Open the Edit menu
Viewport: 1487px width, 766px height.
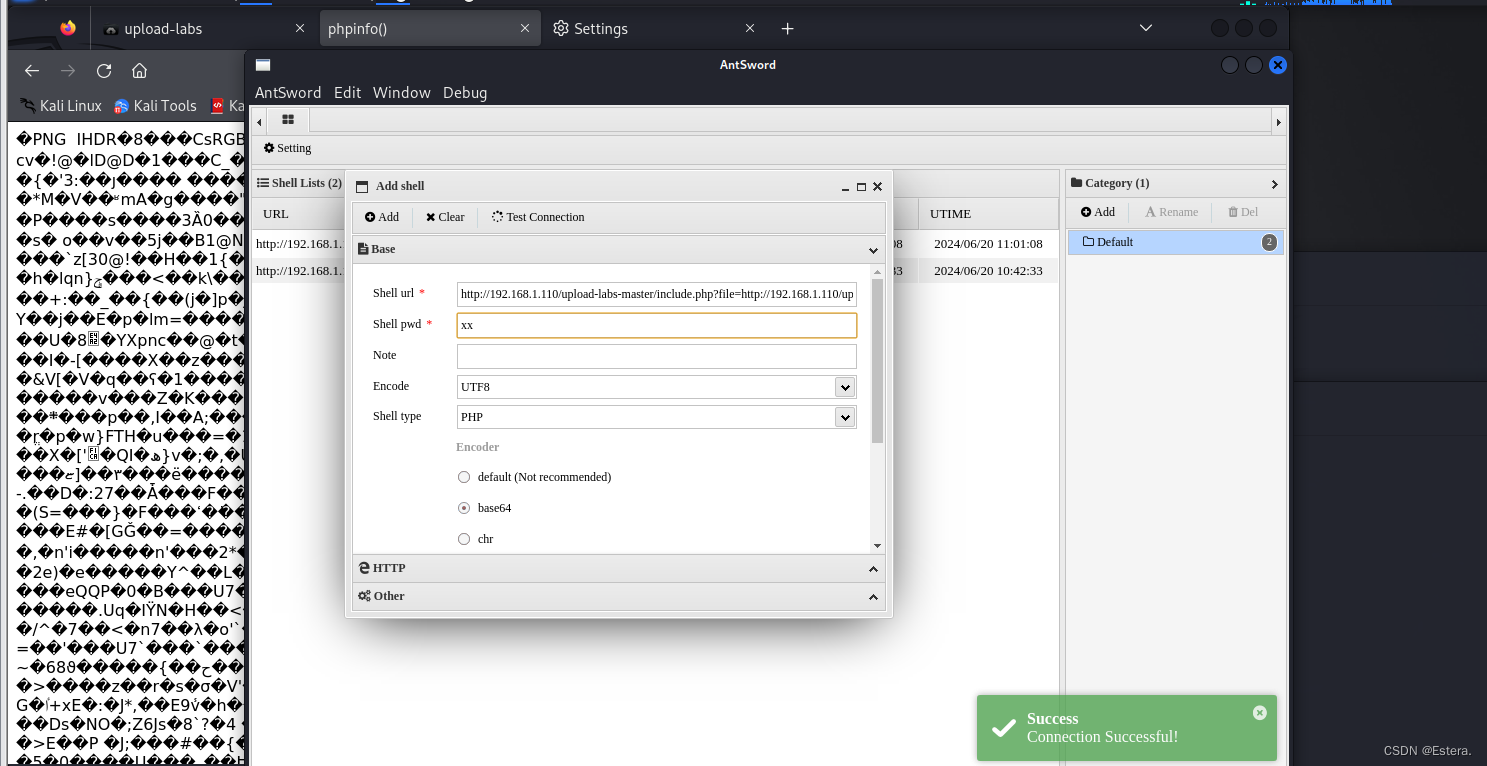[347, 93]
